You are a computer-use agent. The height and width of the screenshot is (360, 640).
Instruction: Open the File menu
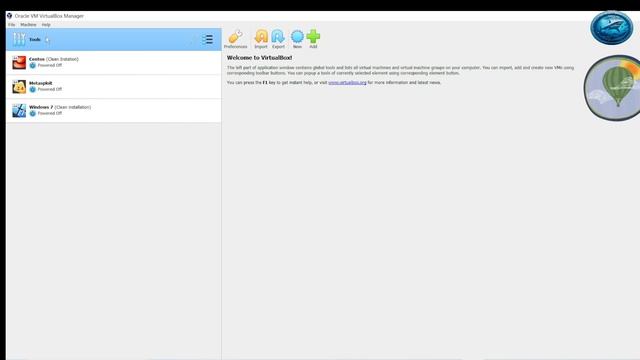[x=11, y=25]
